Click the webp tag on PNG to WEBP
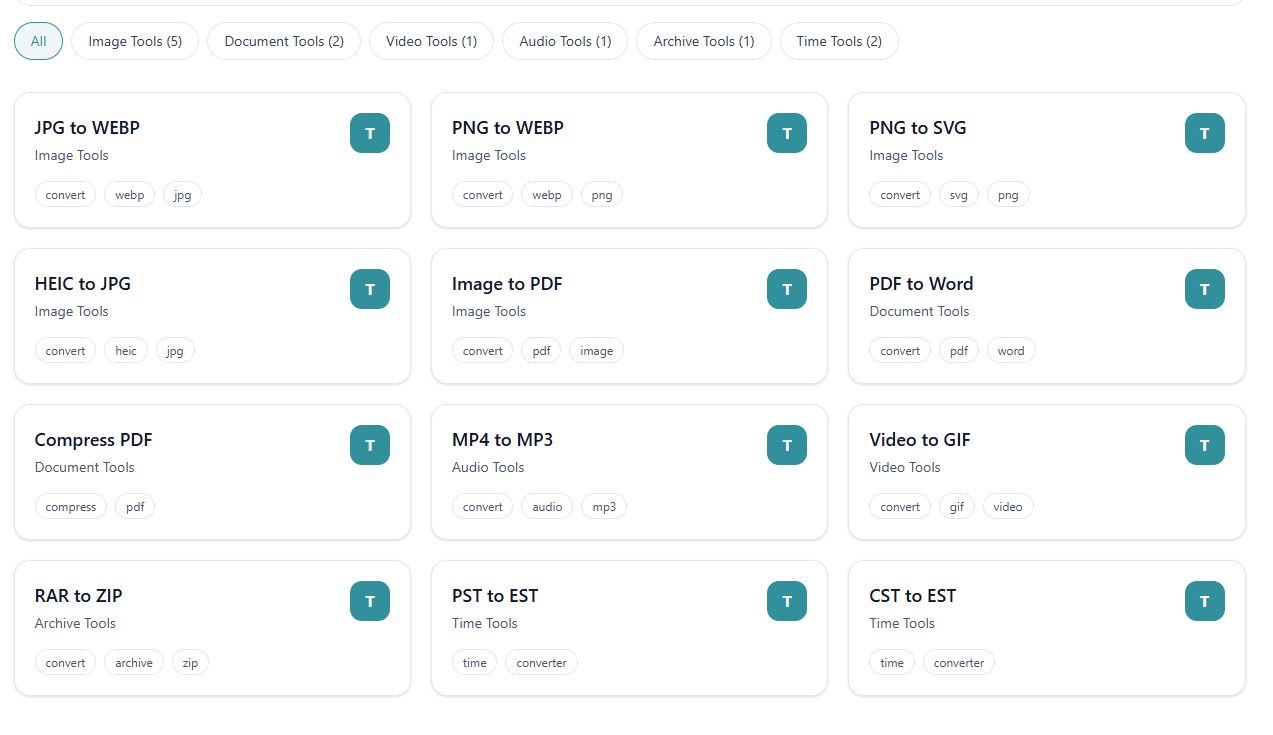 pos(546,194)
